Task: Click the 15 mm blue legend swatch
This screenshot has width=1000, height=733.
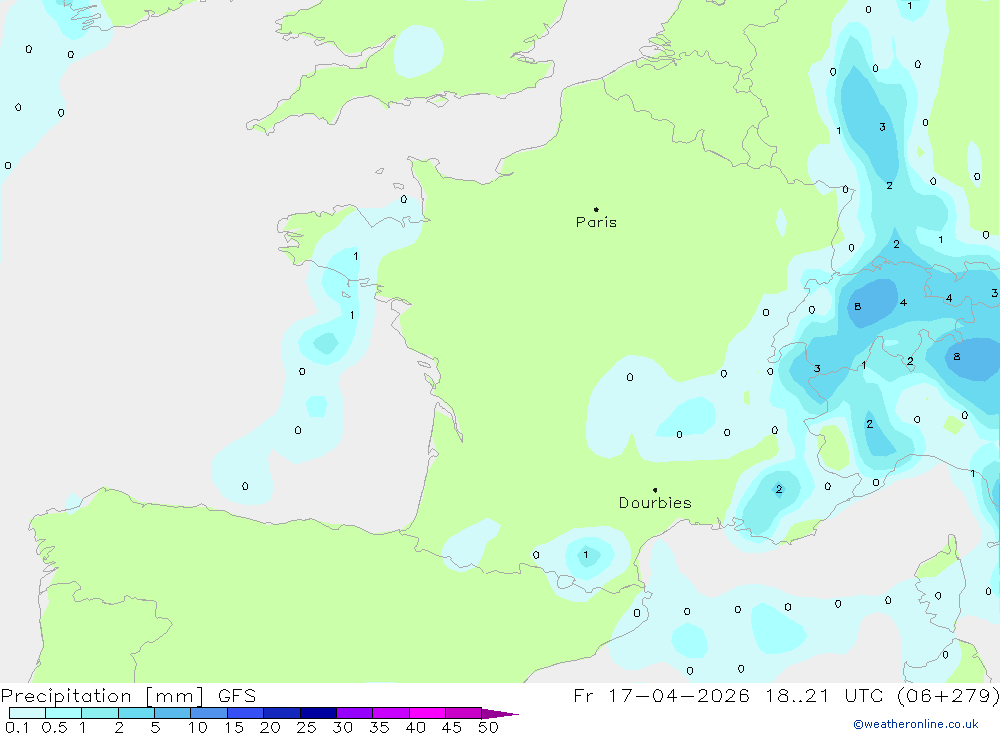Action: 245,713
